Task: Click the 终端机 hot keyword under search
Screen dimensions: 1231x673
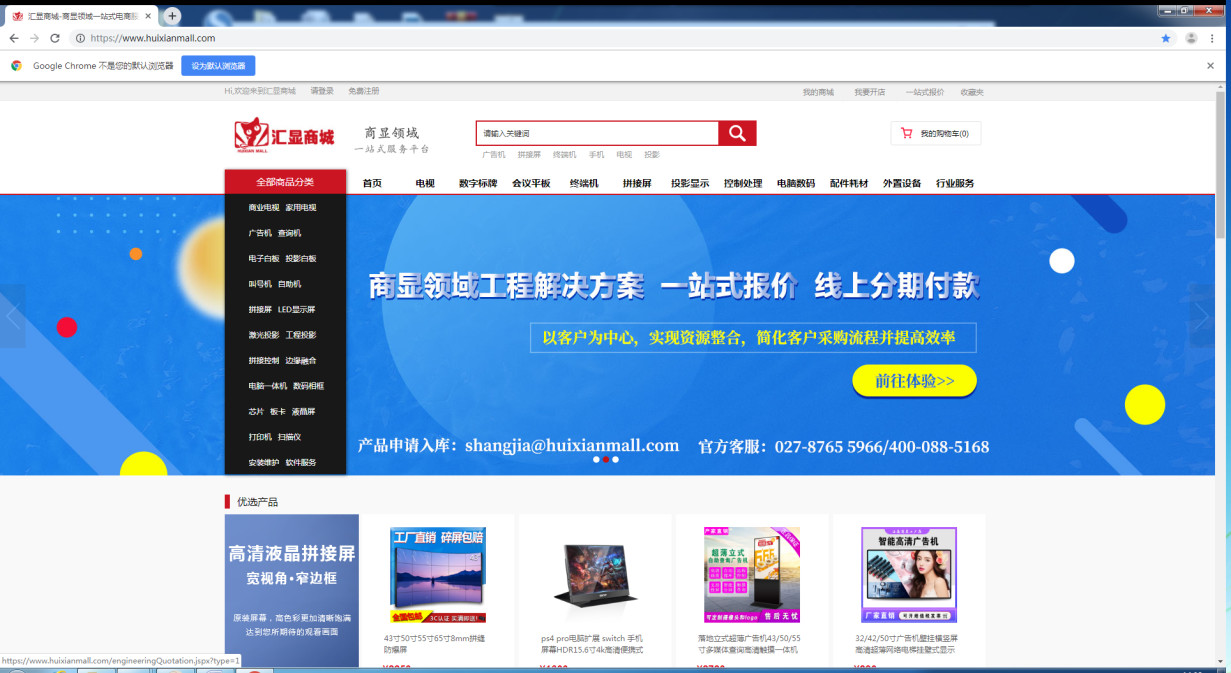Action: click(x=565, y=155)
